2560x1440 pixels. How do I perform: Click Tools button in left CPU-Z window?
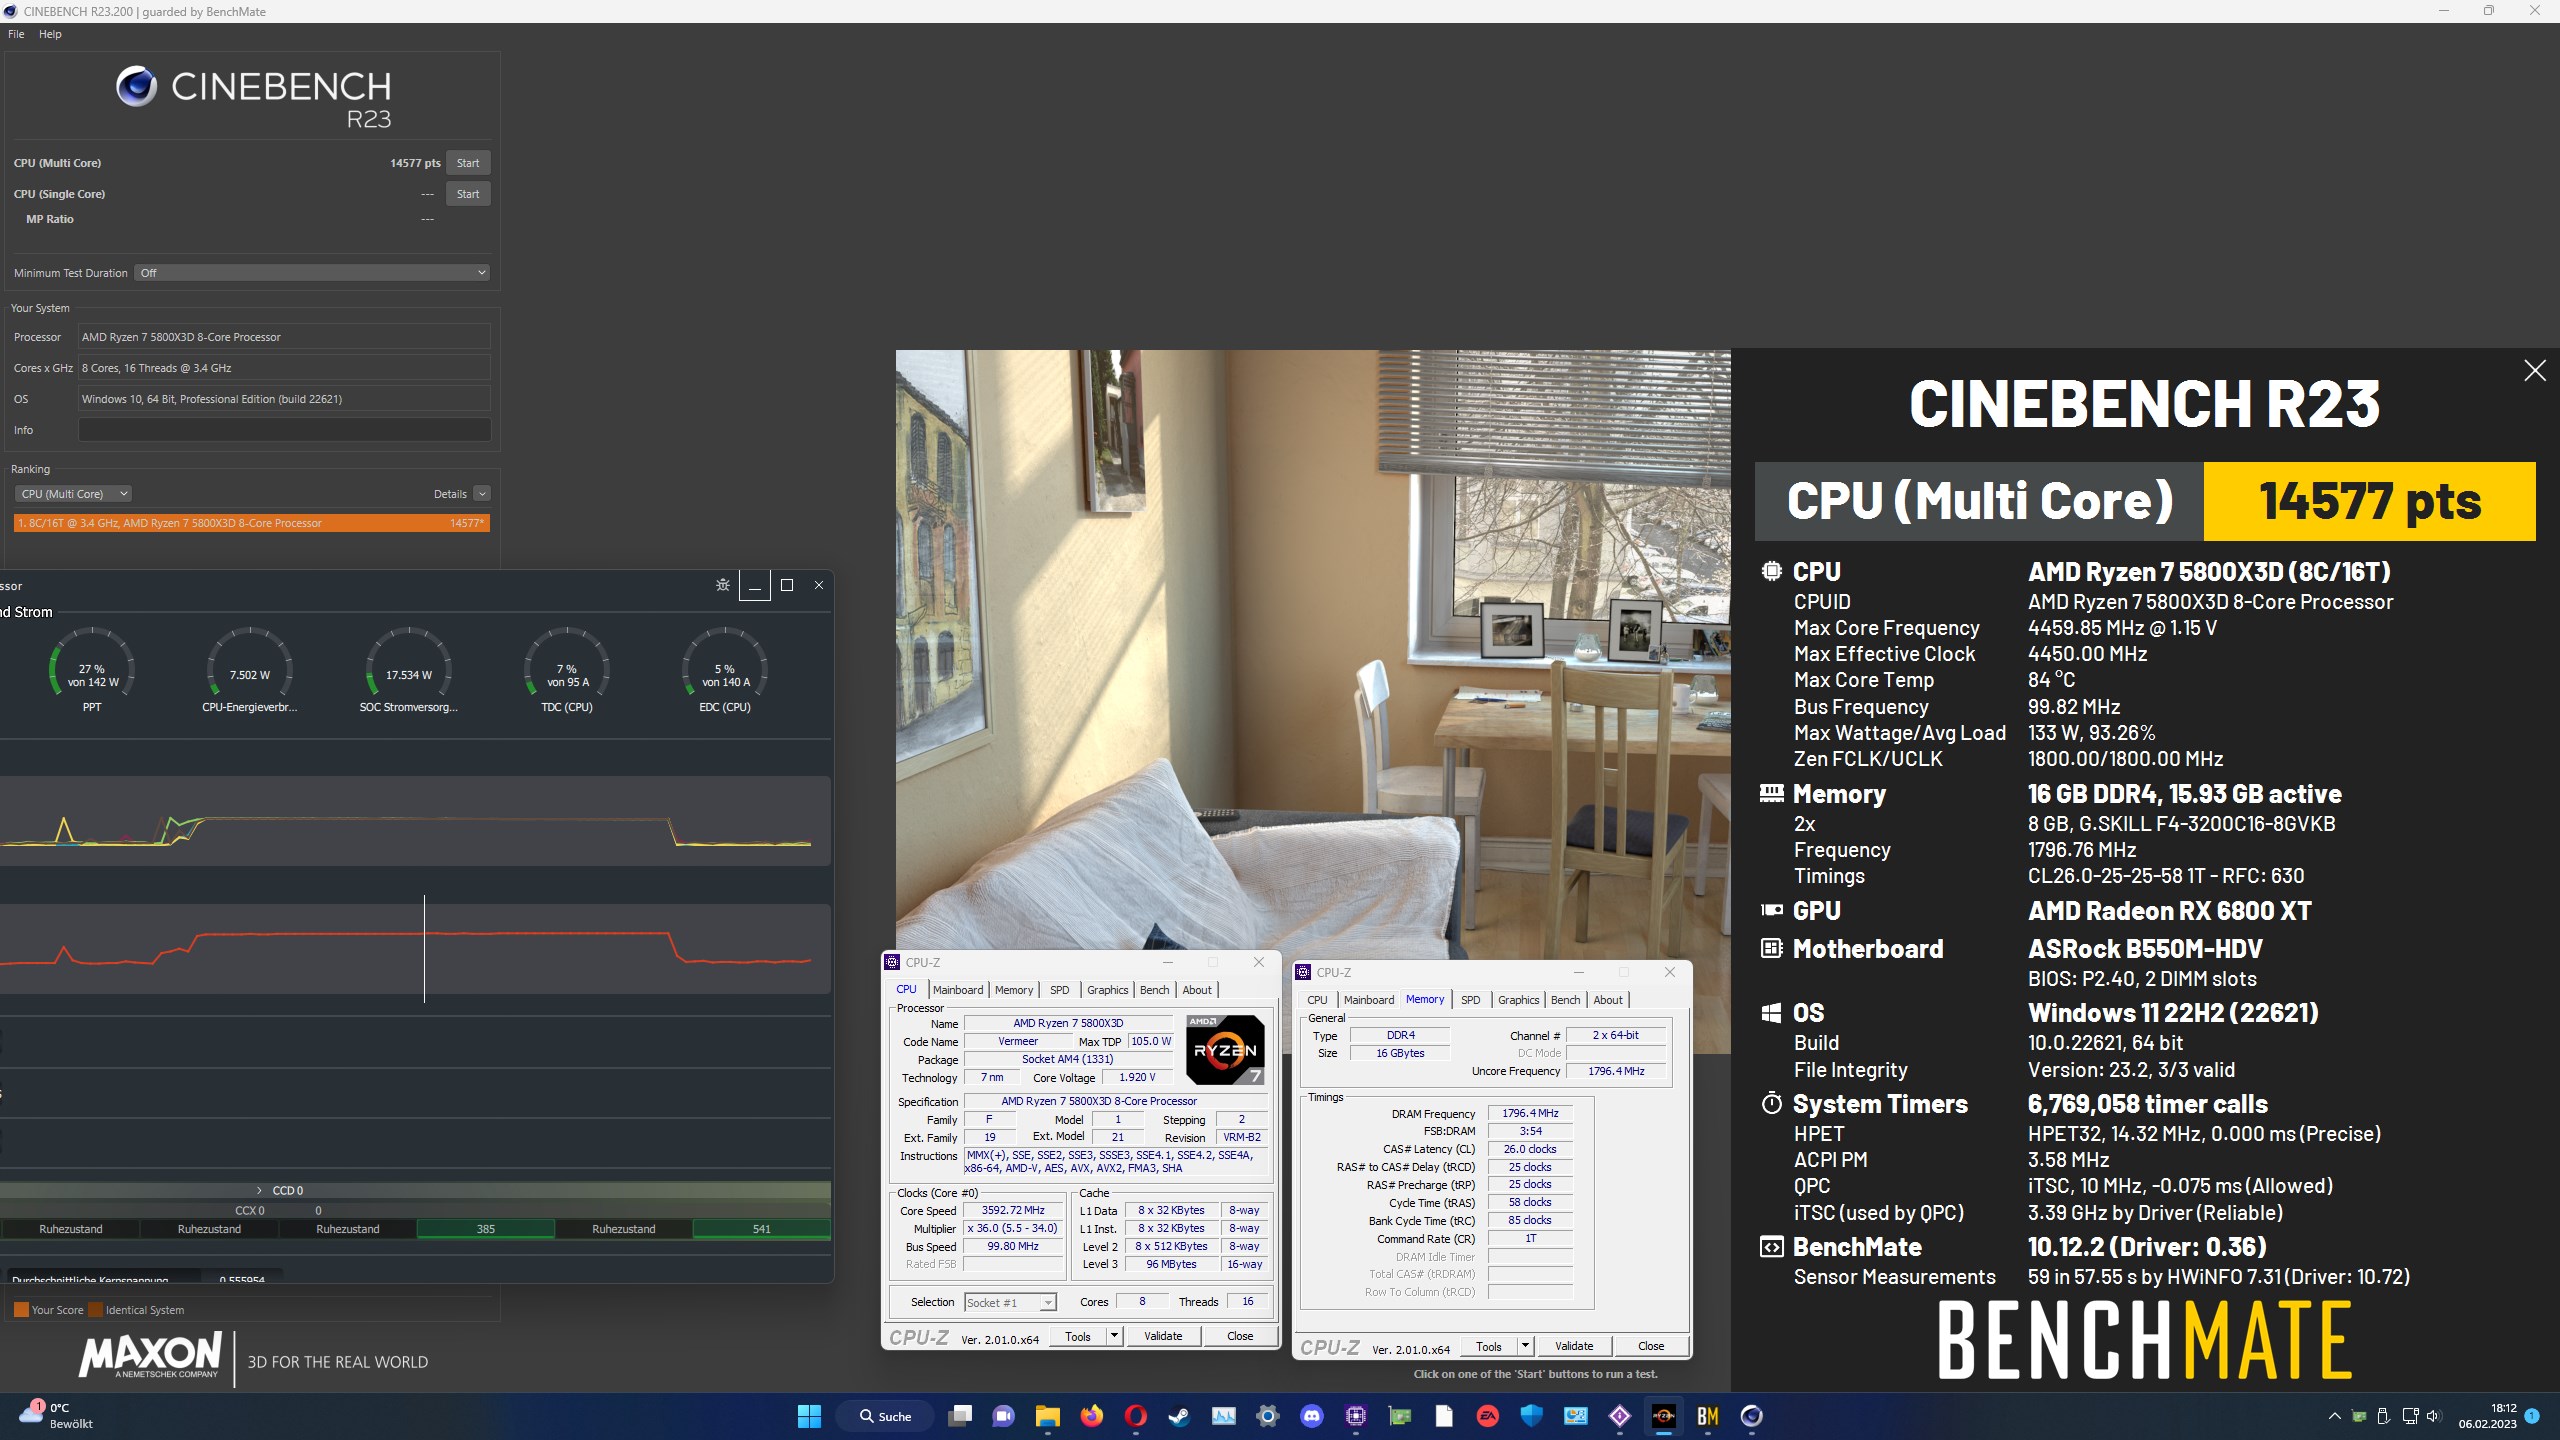1078,1336
